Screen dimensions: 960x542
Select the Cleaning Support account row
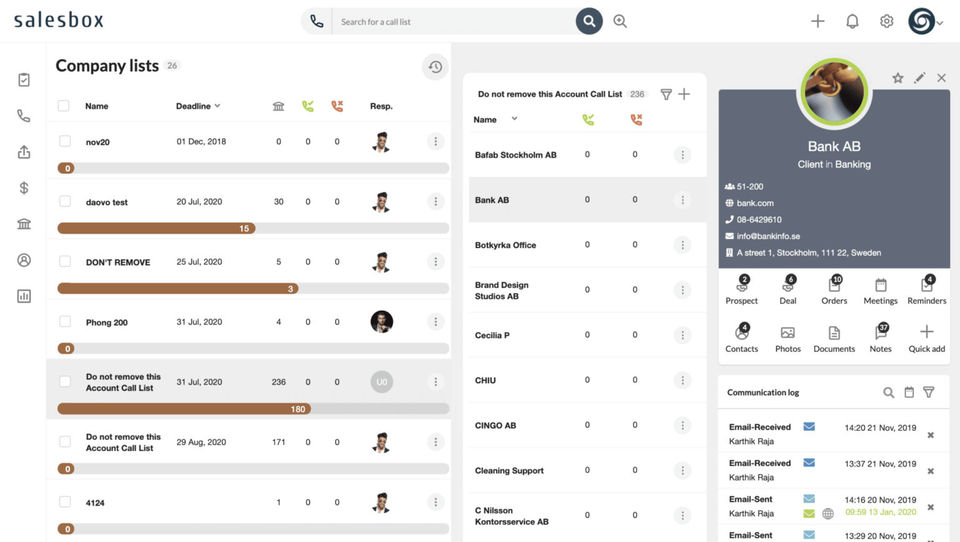(x=587, y=470)
